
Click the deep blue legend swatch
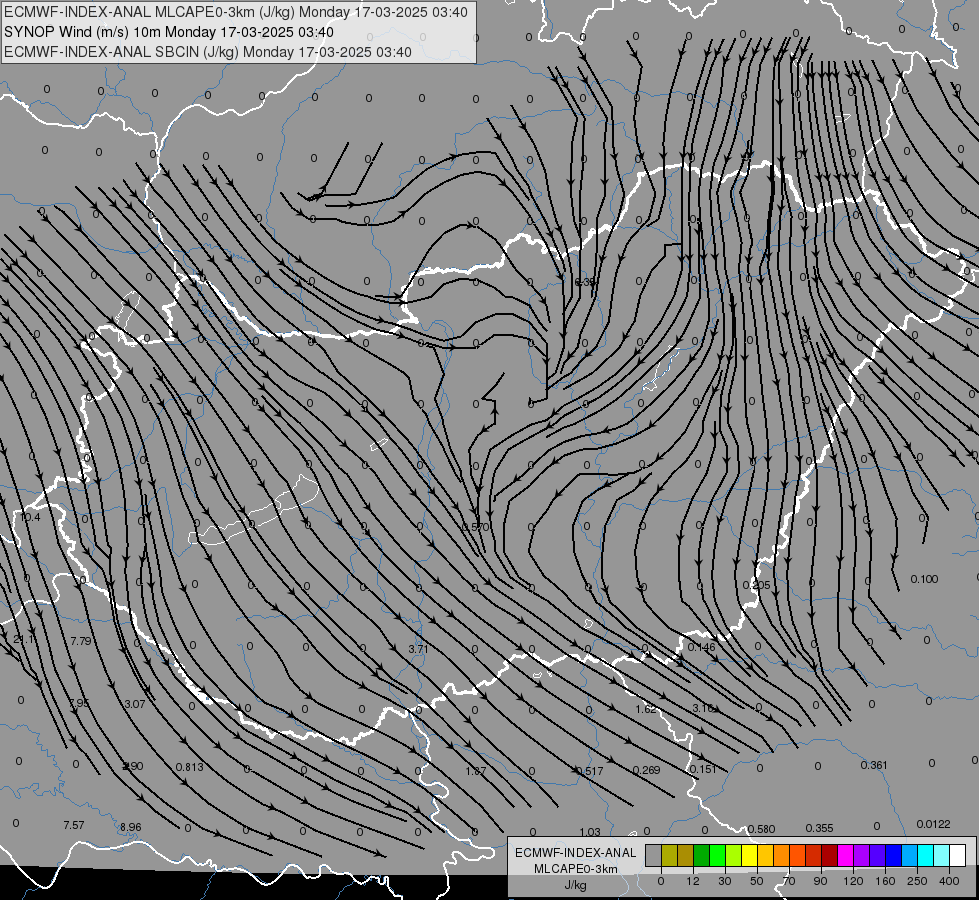click(894, 855)
